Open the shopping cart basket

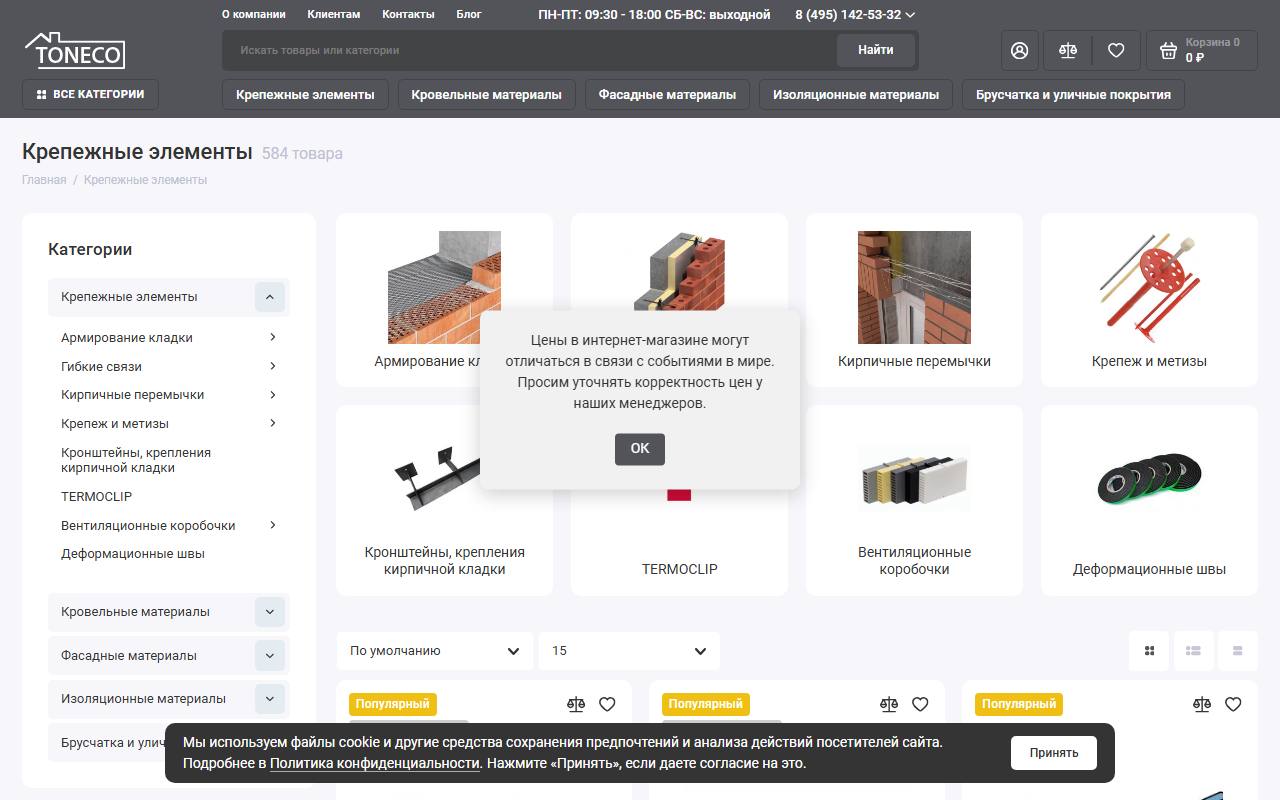(x=1202, y=50)
